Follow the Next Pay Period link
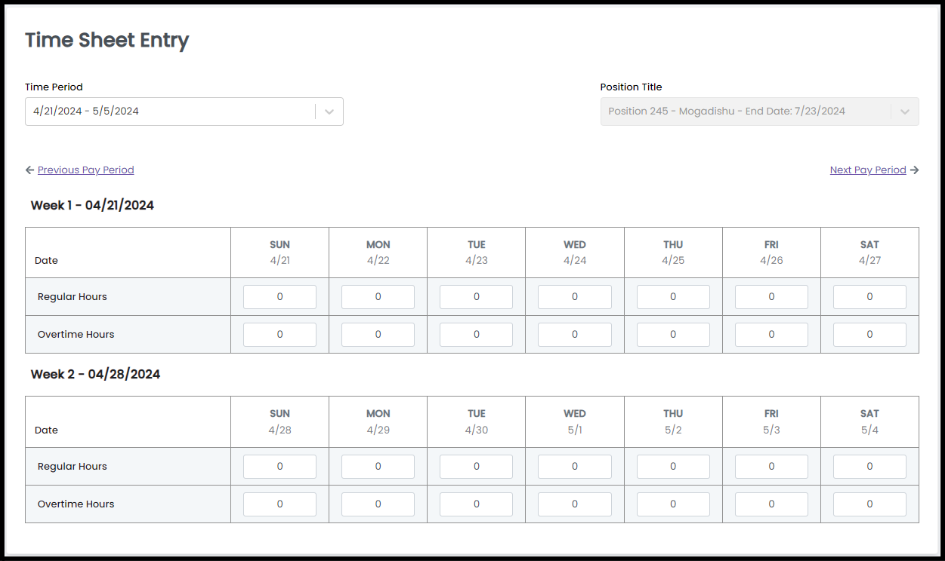Image resolution: width=945 pixels, height=561 pixels. click(868, 170)
